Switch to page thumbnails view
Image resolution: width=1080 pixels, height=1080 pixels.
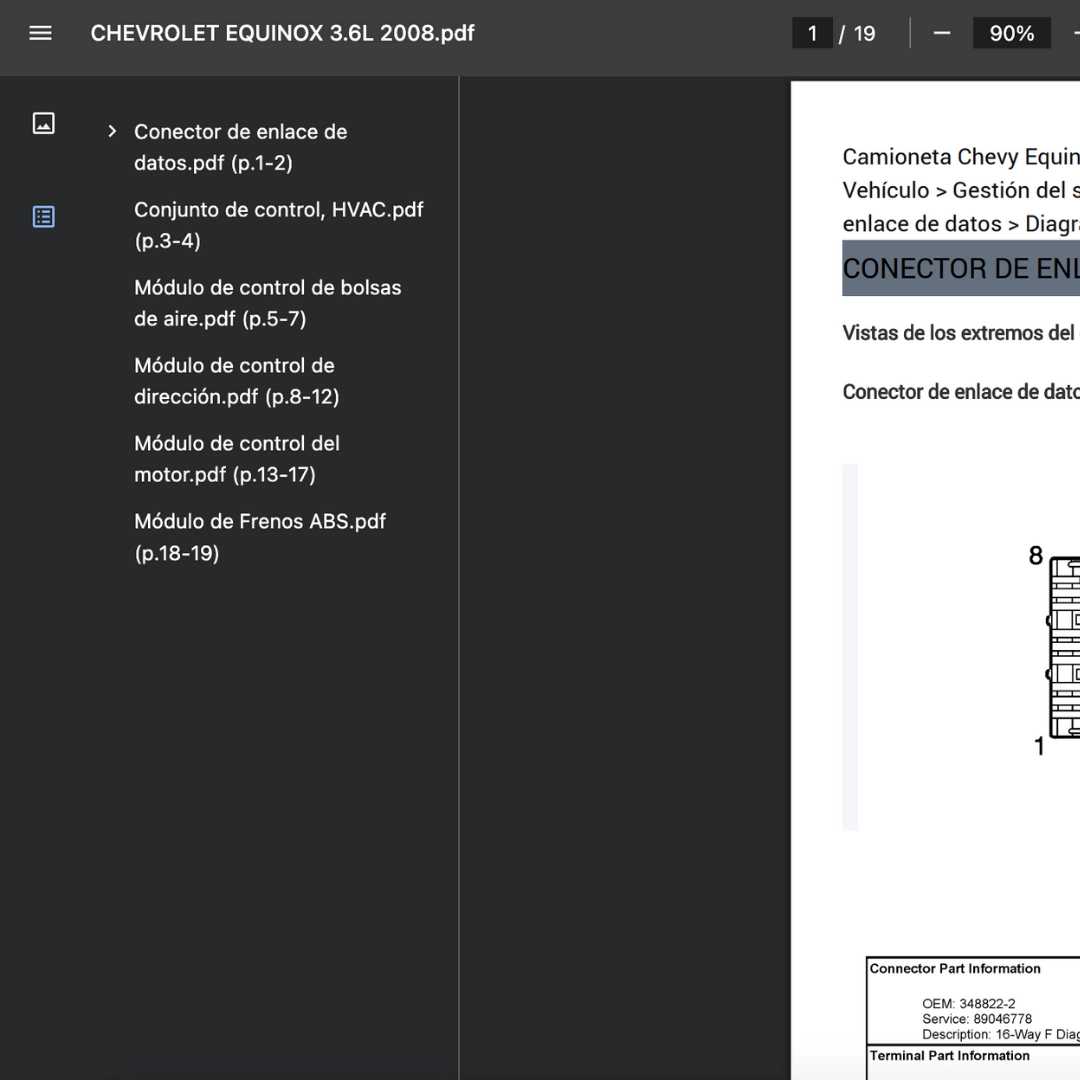pos(43,123)
